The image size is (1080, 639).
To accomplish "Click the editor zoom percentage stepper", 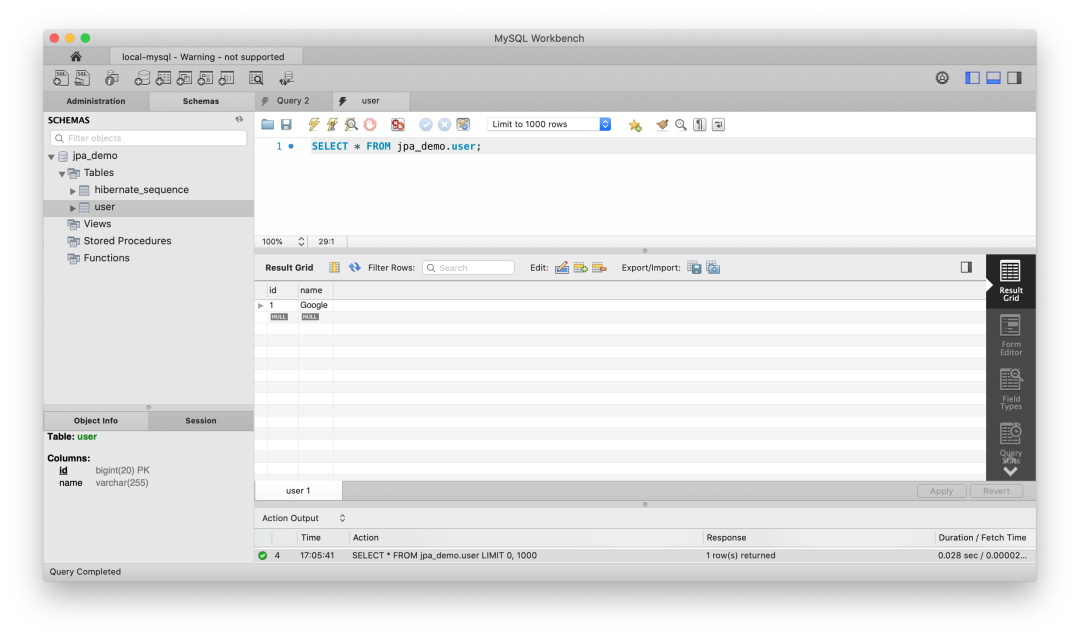I will 301,242.
